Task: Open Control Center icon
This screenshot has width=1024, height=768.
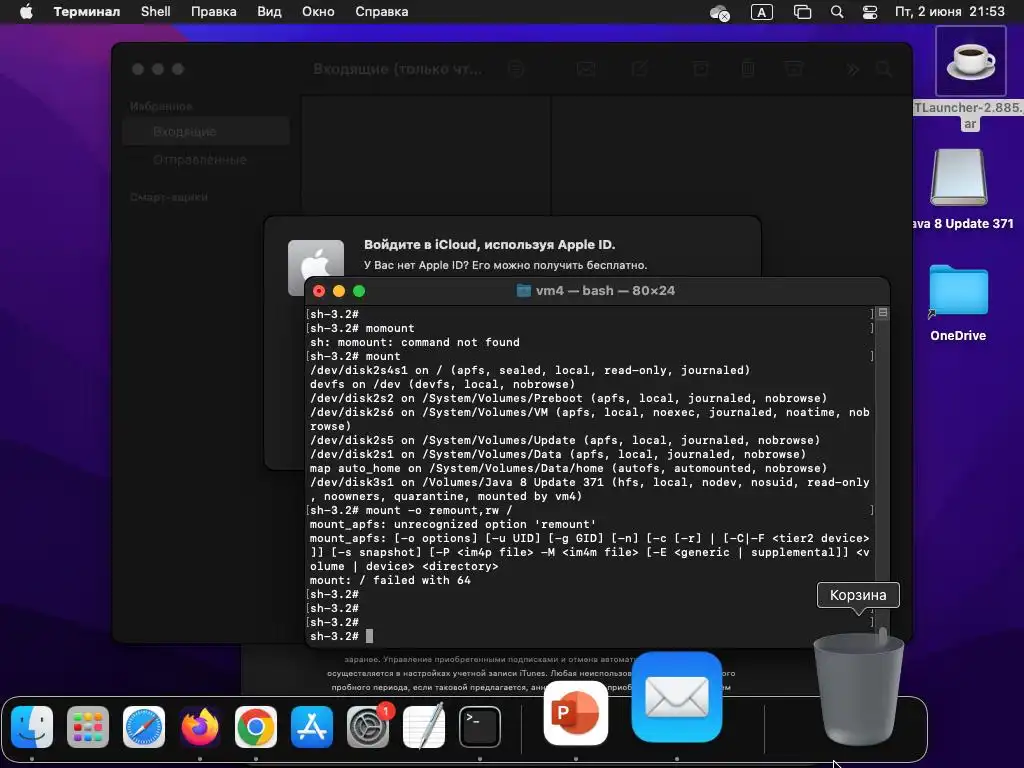Action: (x=870, y=12)
